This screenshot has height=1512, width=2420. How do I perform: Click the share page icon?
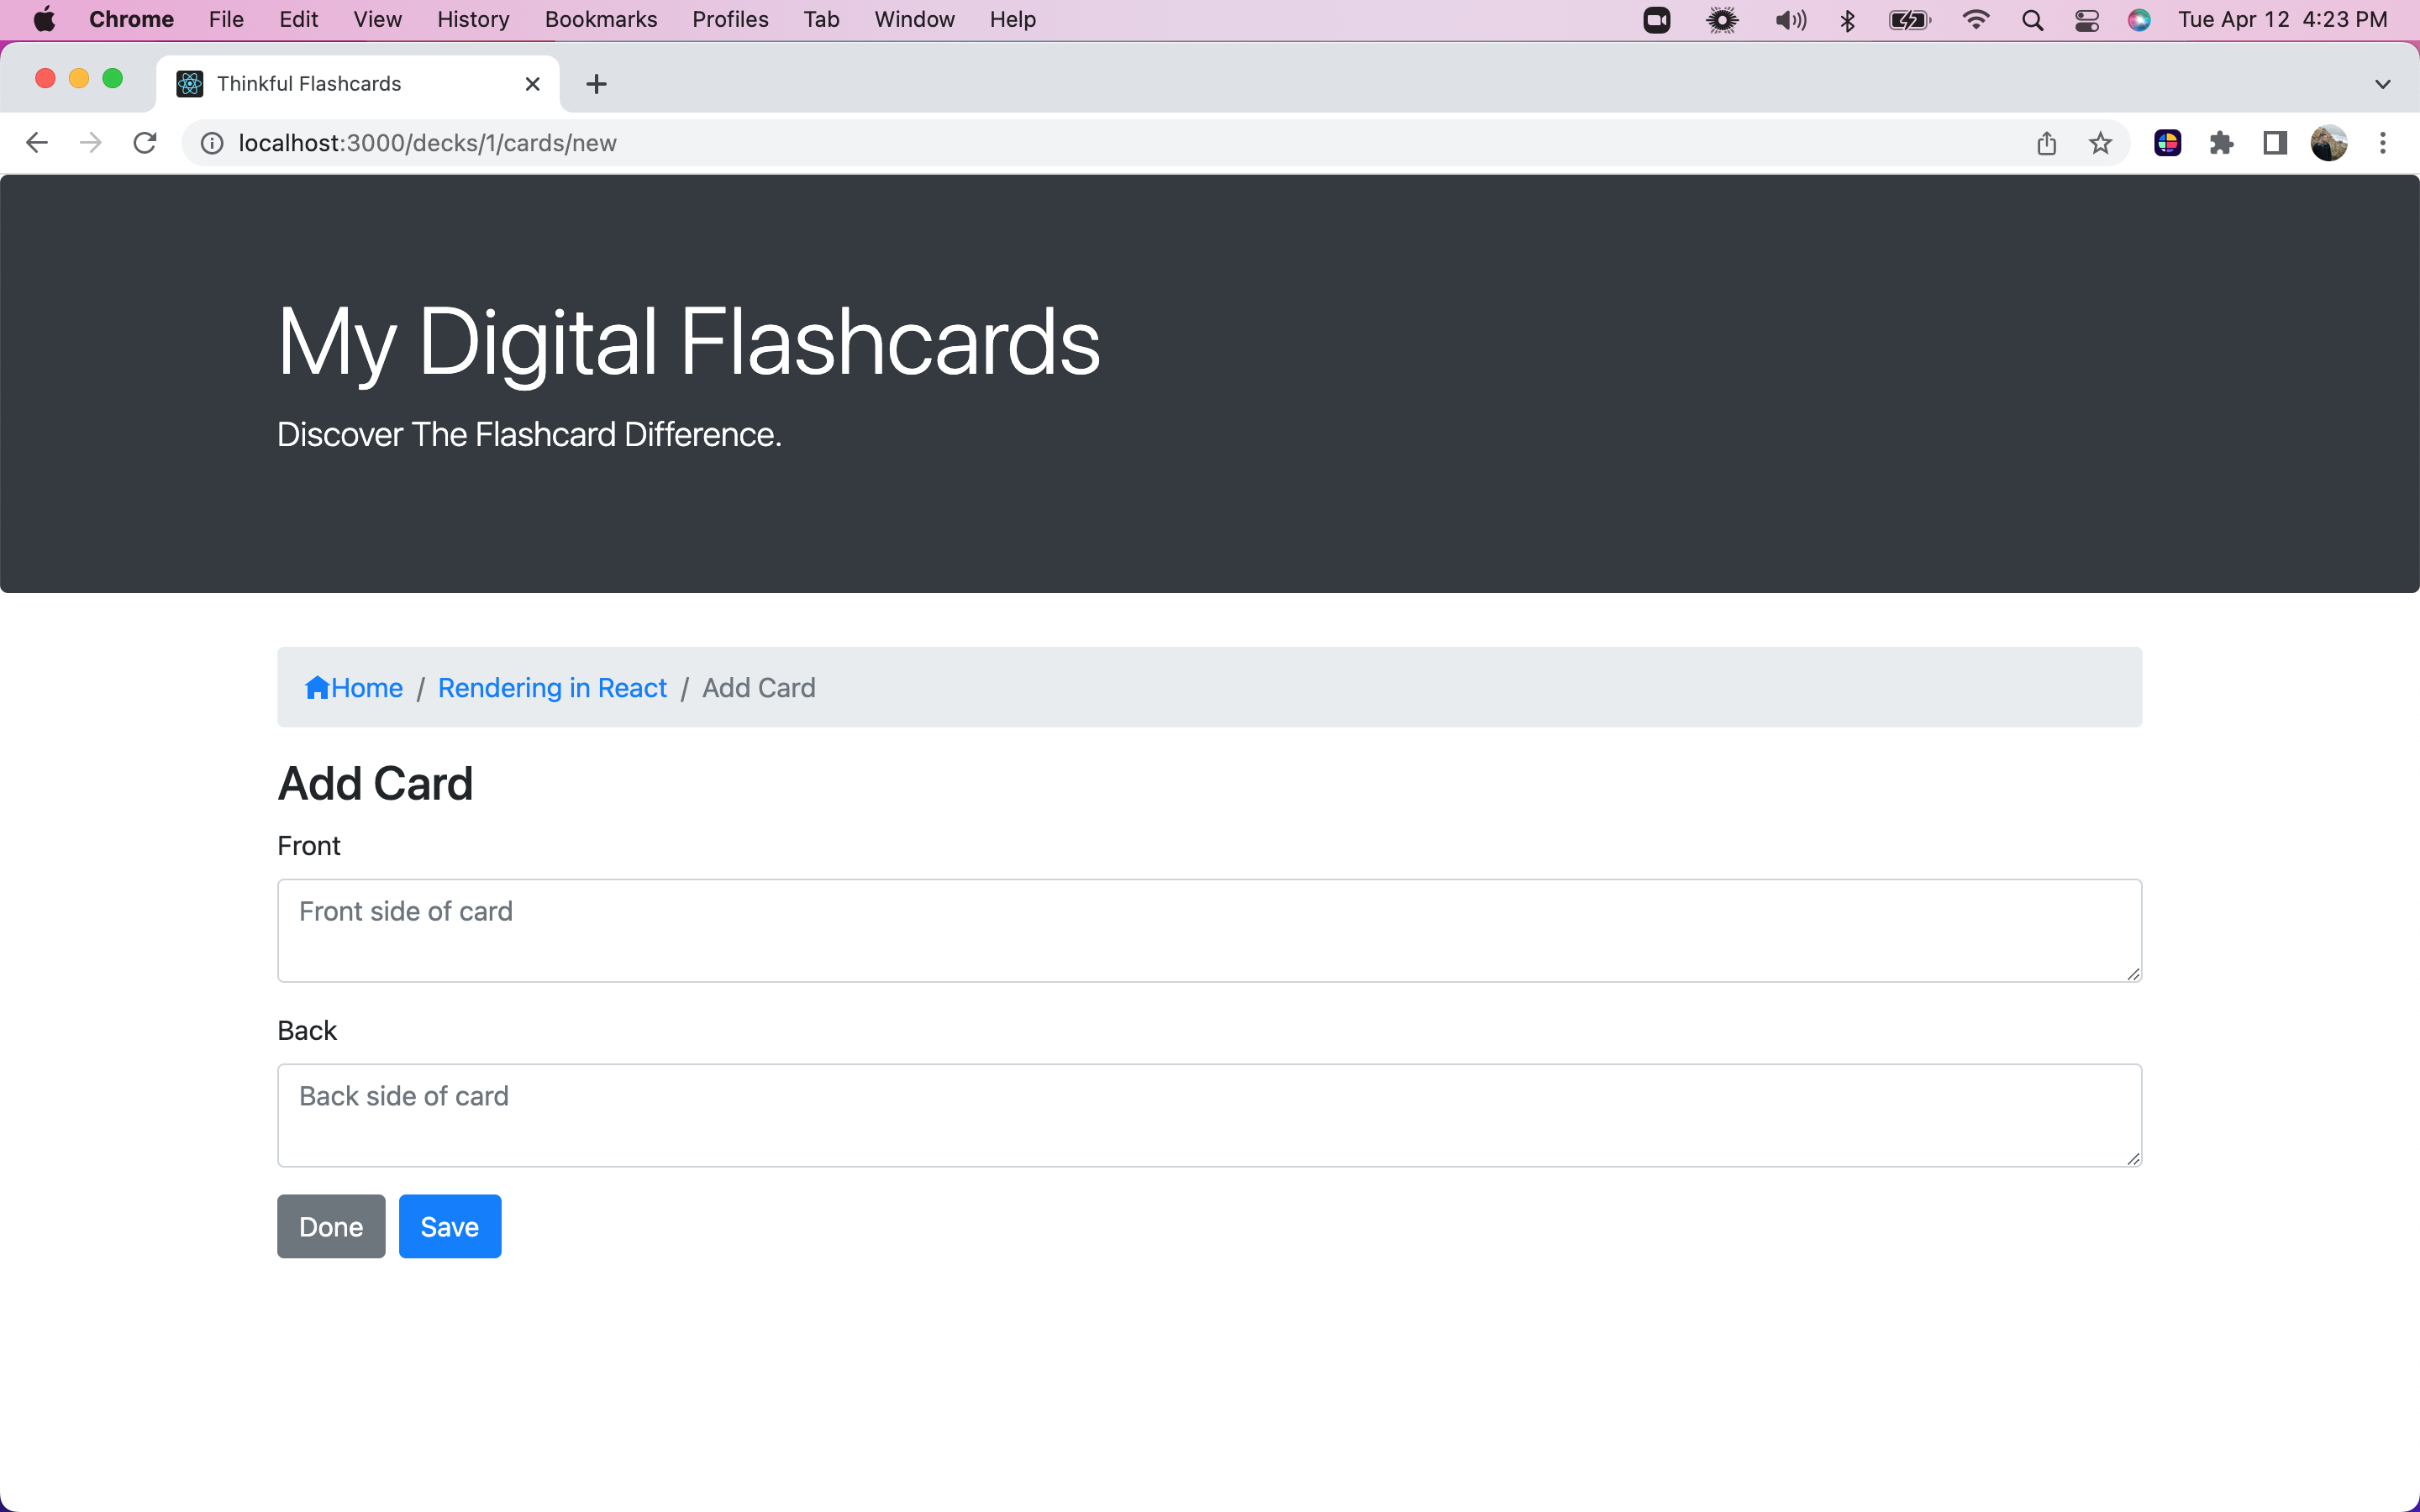tap(2046, 143)
